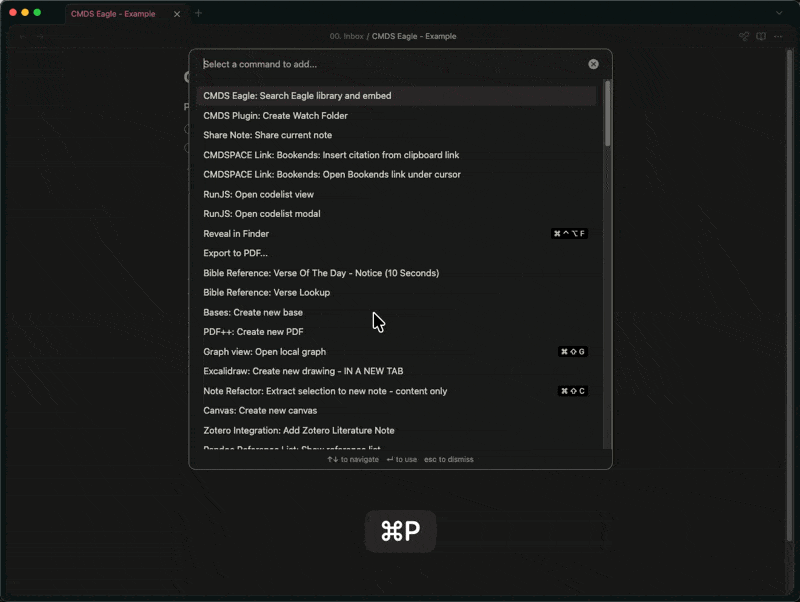The image size is (800, 602).
Task: Select RunJS: Open codelist view
Action: [x=396, y=194]
